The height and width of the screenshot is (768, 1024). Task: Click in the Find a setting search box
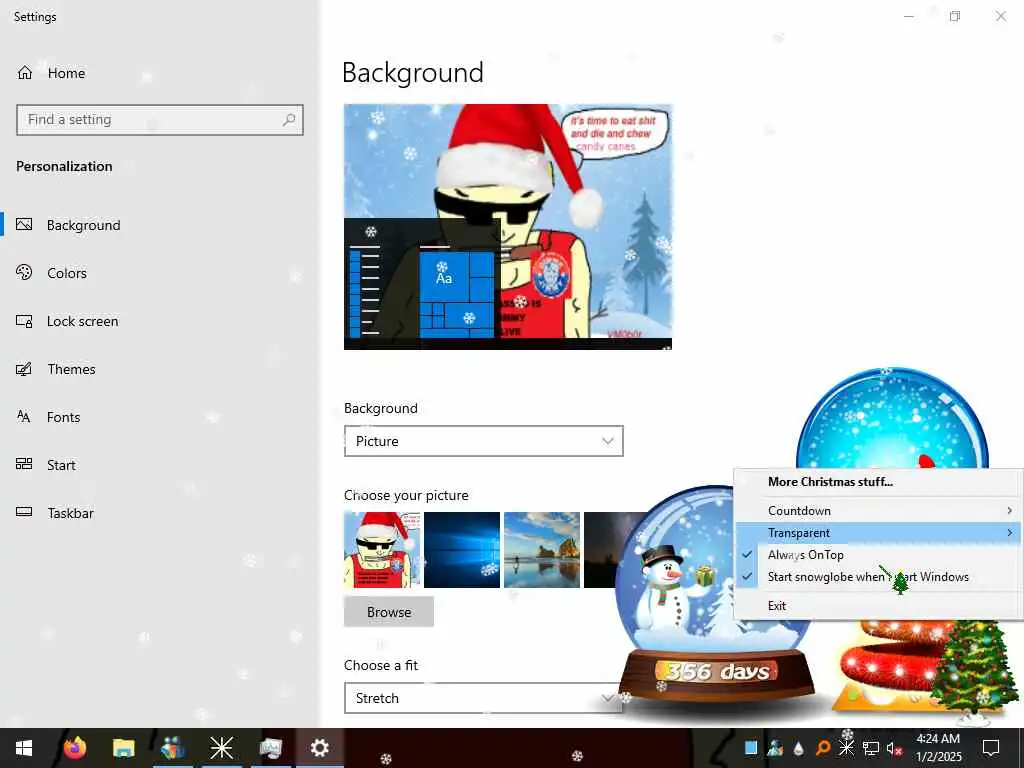159,120
